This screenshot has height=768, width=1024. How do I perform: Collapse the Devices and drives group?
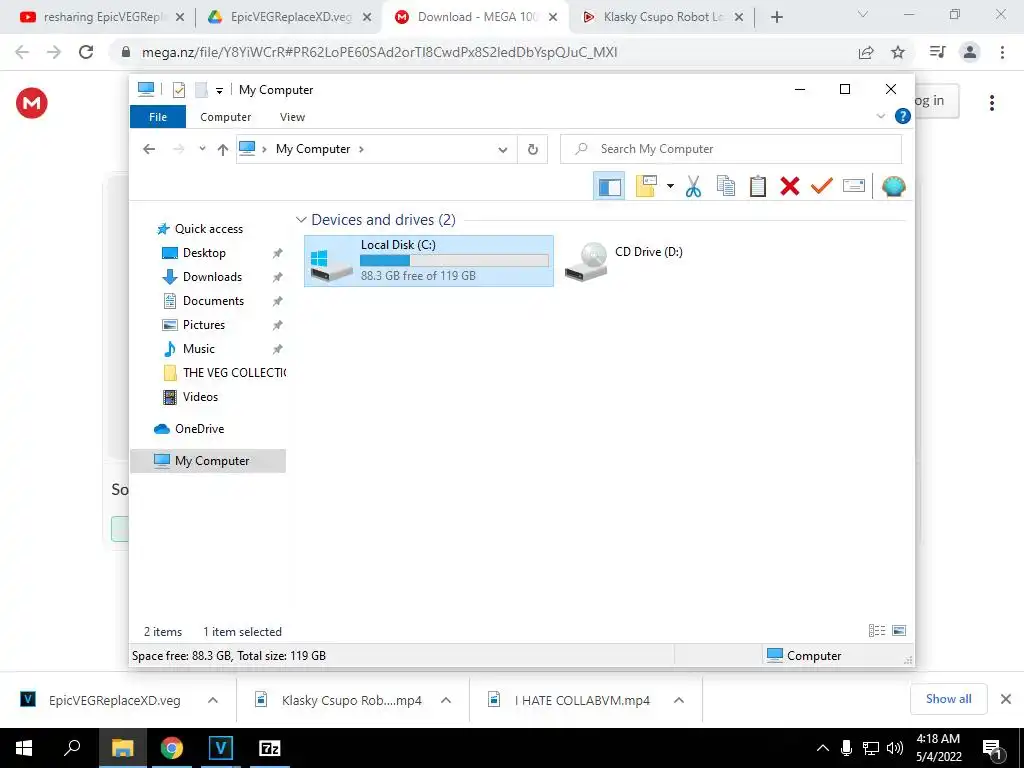301,219
